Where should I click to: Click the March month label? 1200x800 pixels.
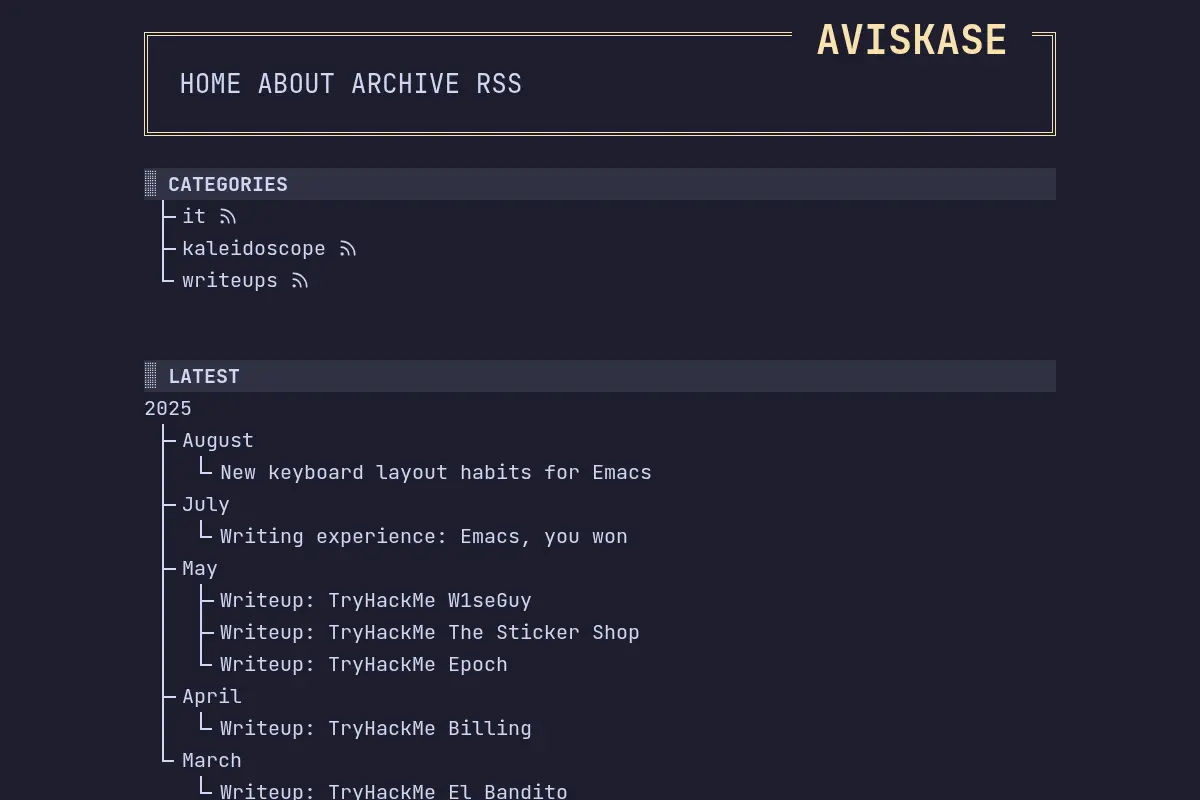[x=212, y=760]
